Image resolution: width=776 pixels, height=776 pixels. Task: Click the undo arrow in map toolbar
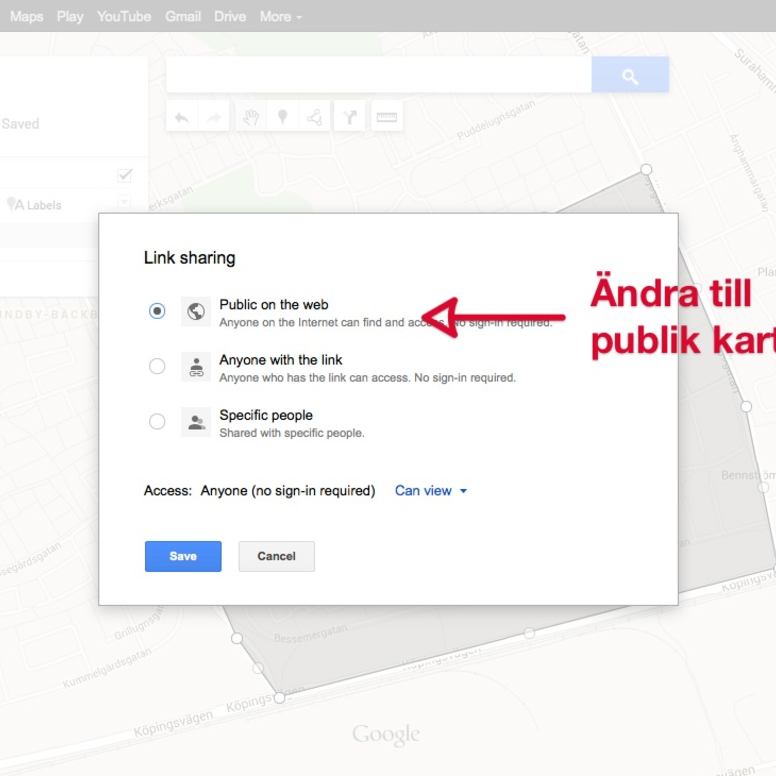(182, 118)
